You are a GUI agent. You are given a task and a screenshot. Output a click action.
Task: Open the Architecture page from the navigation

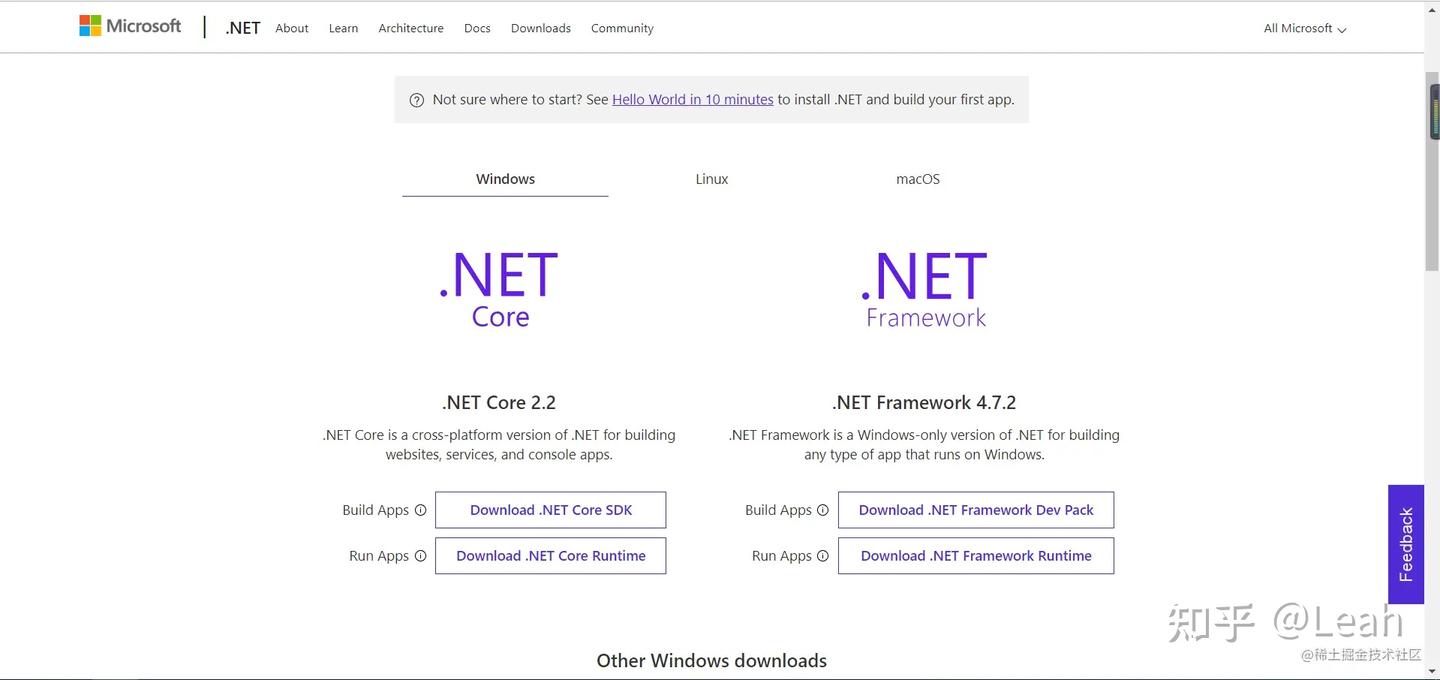[x=410, y=28]
